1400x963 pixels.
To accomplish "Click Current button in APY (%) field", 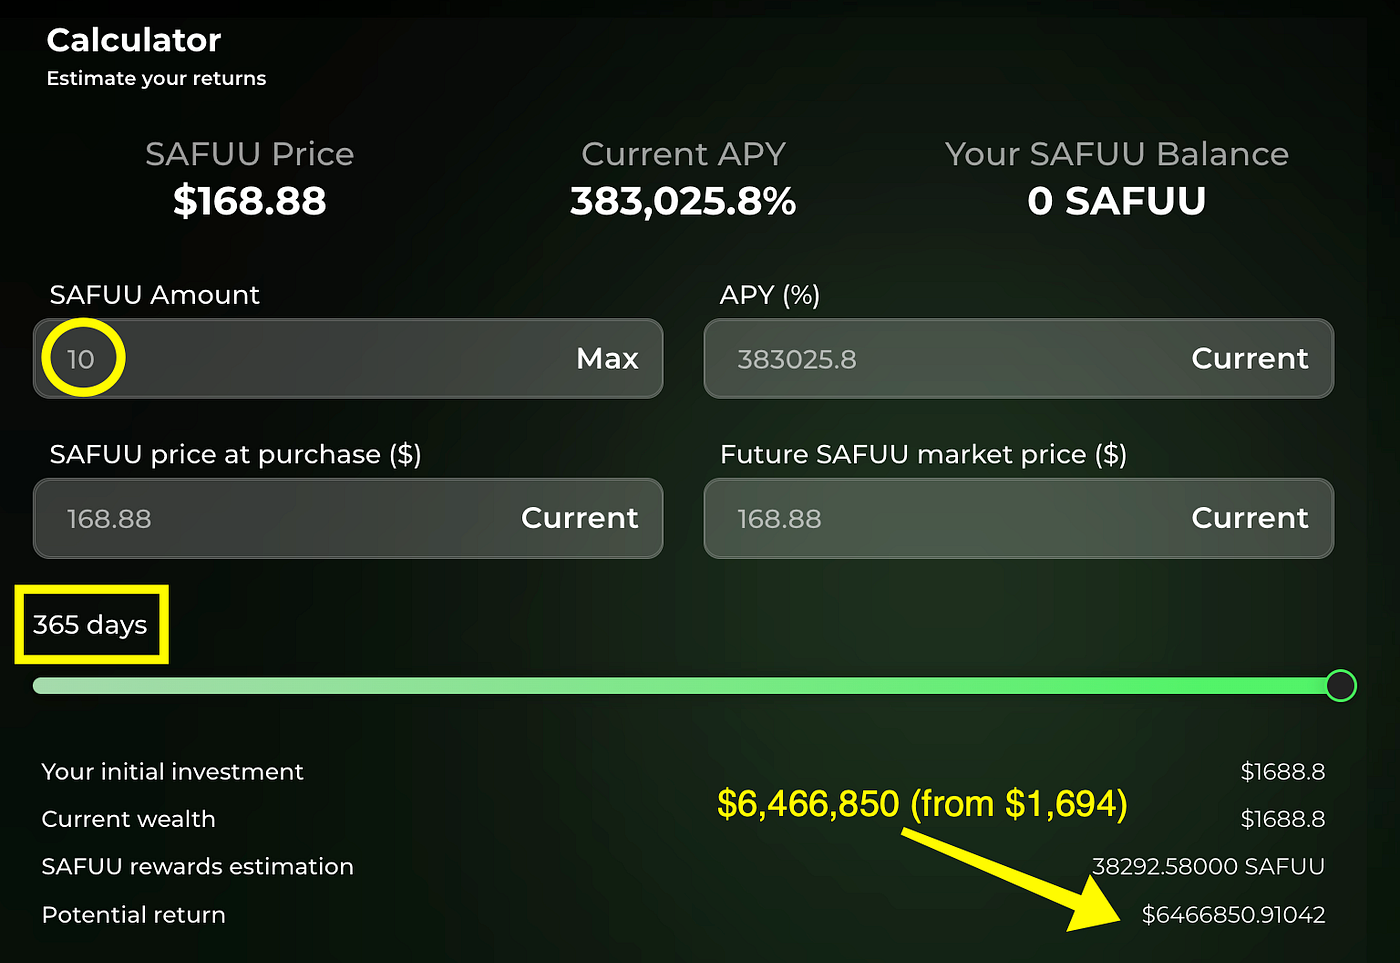I will (1250, 358).
